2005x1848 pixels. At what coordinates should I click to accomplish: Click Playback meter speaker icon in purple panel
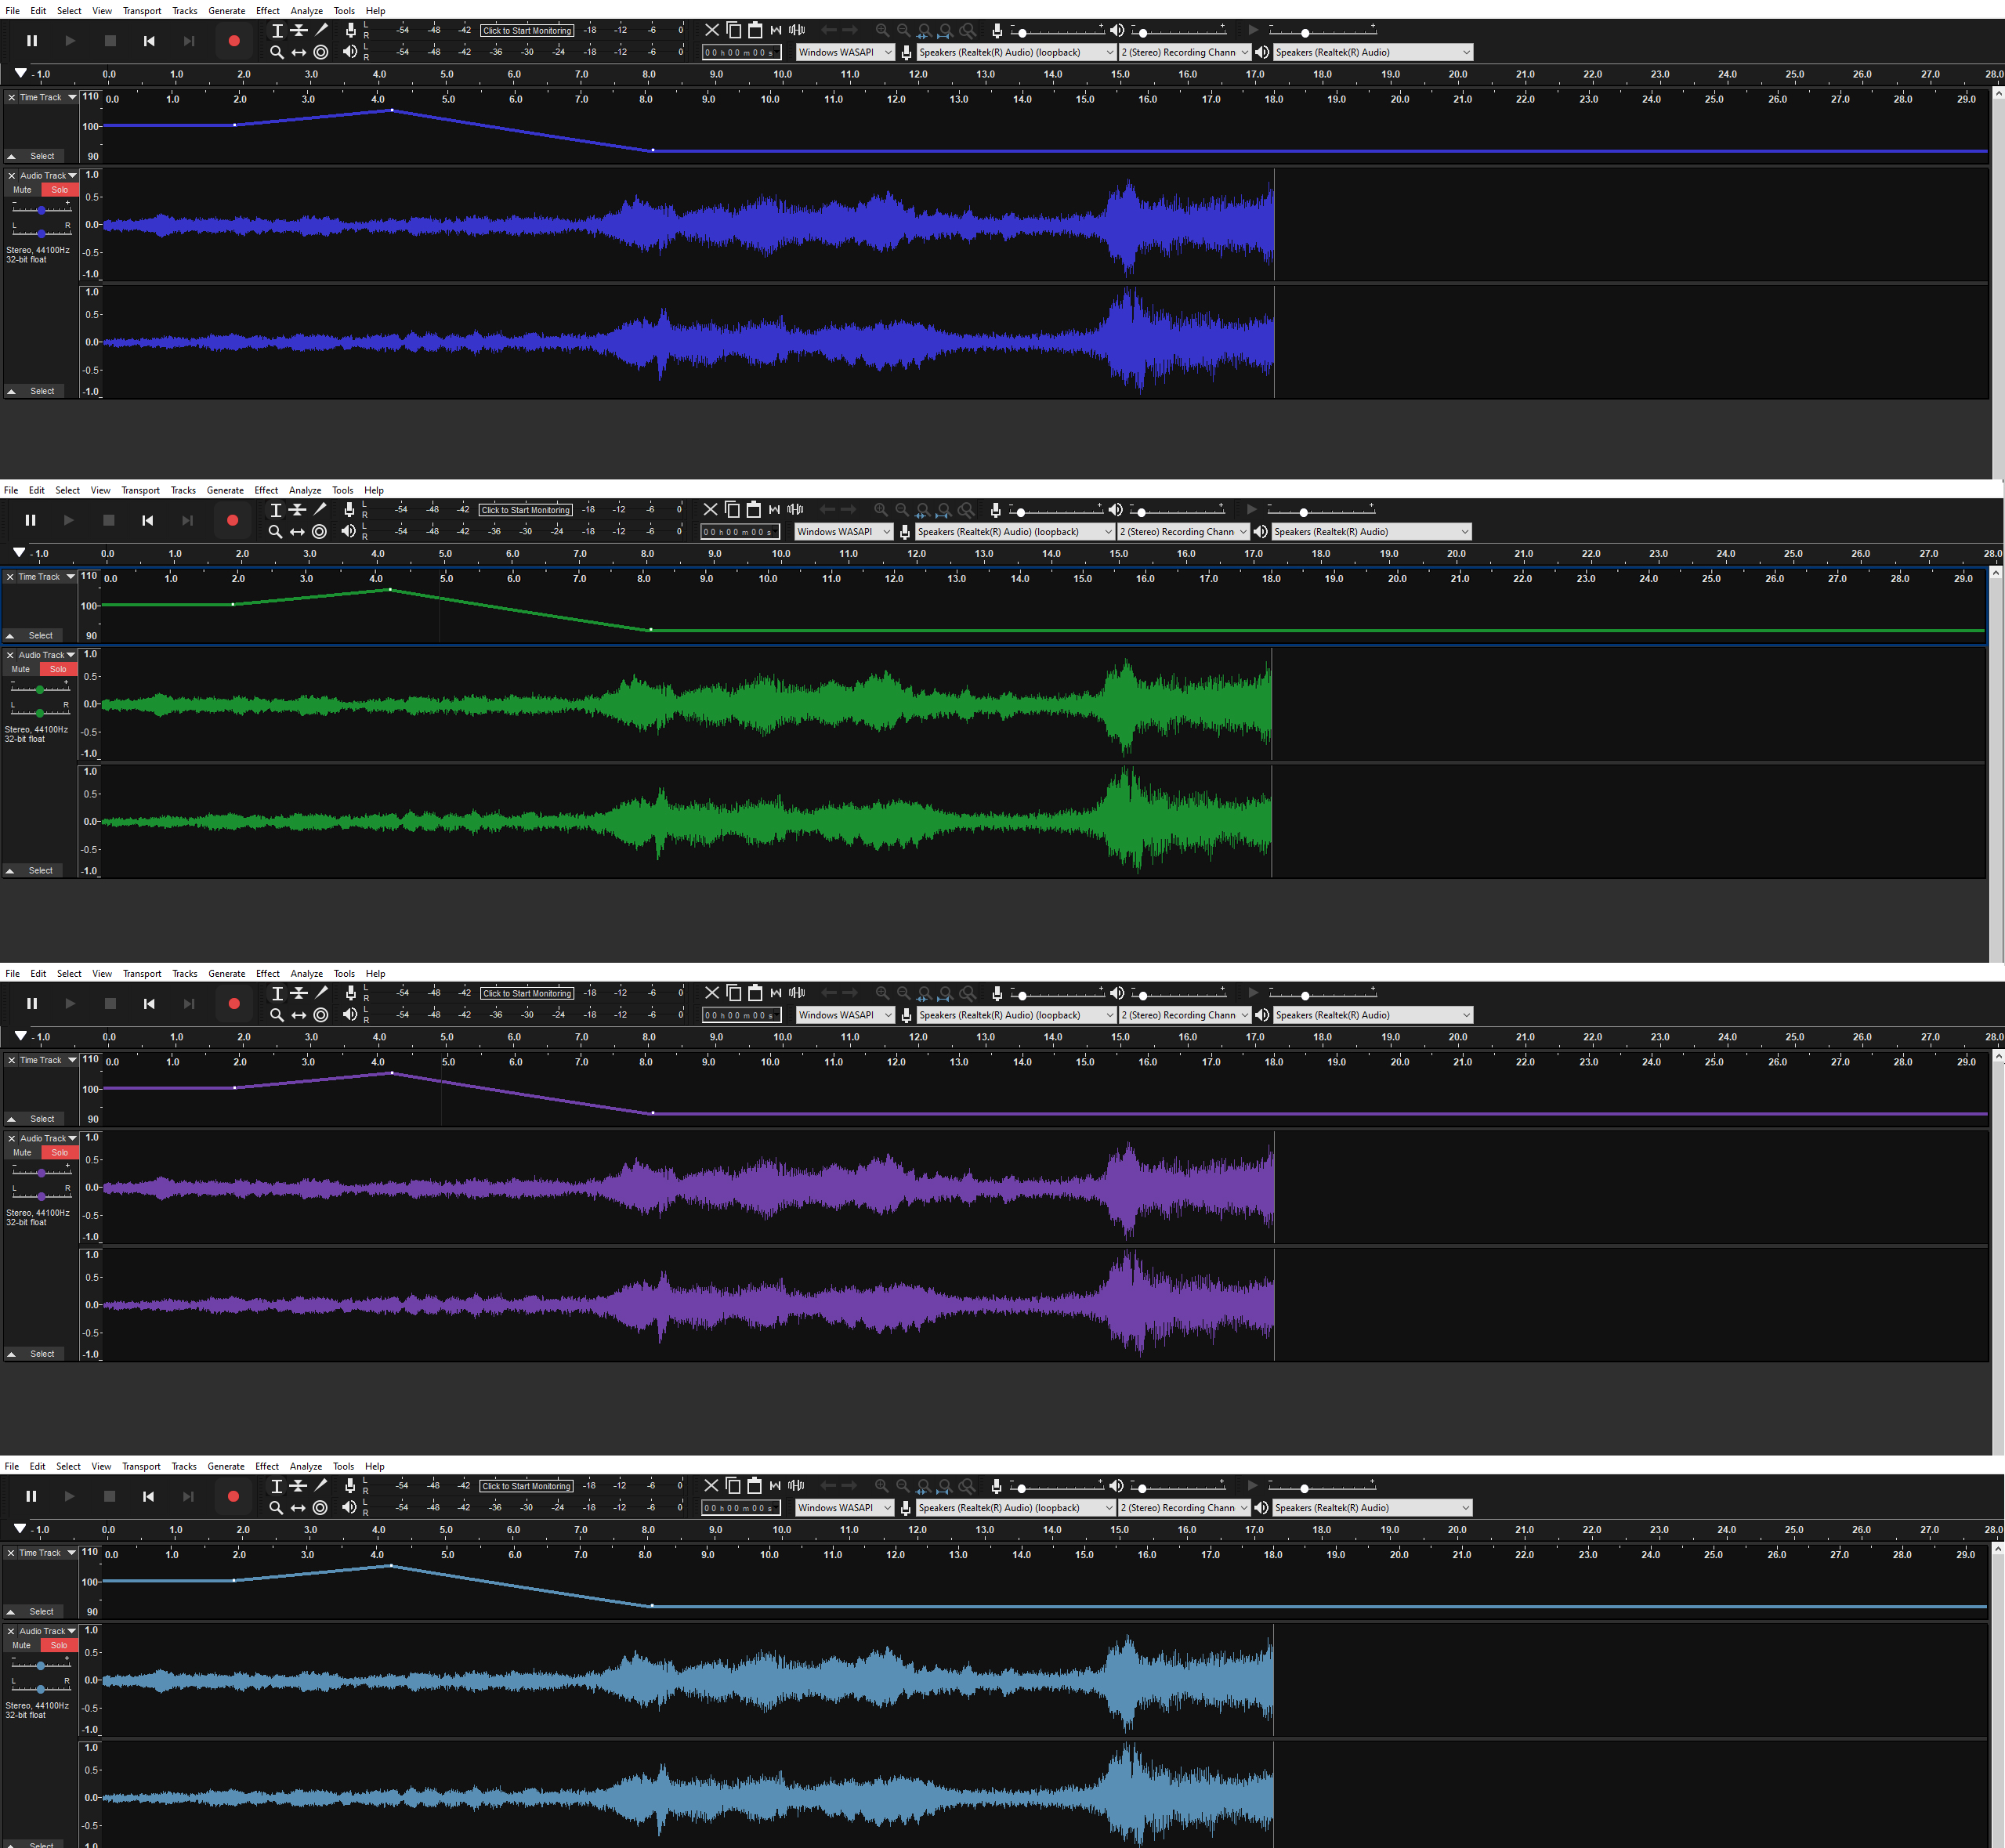point(350,1014)
